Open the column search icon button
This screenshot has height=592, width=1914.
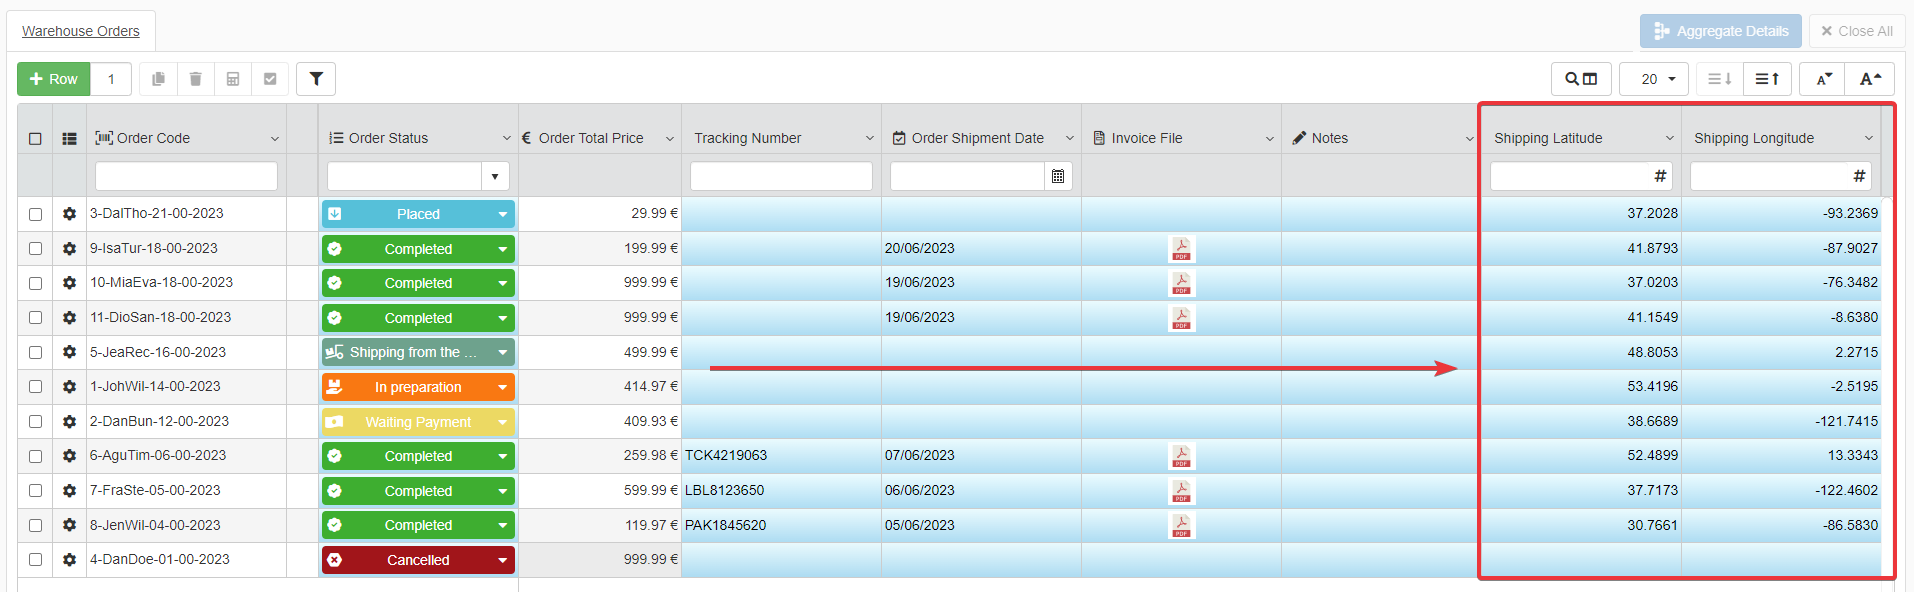[1581, 79]
